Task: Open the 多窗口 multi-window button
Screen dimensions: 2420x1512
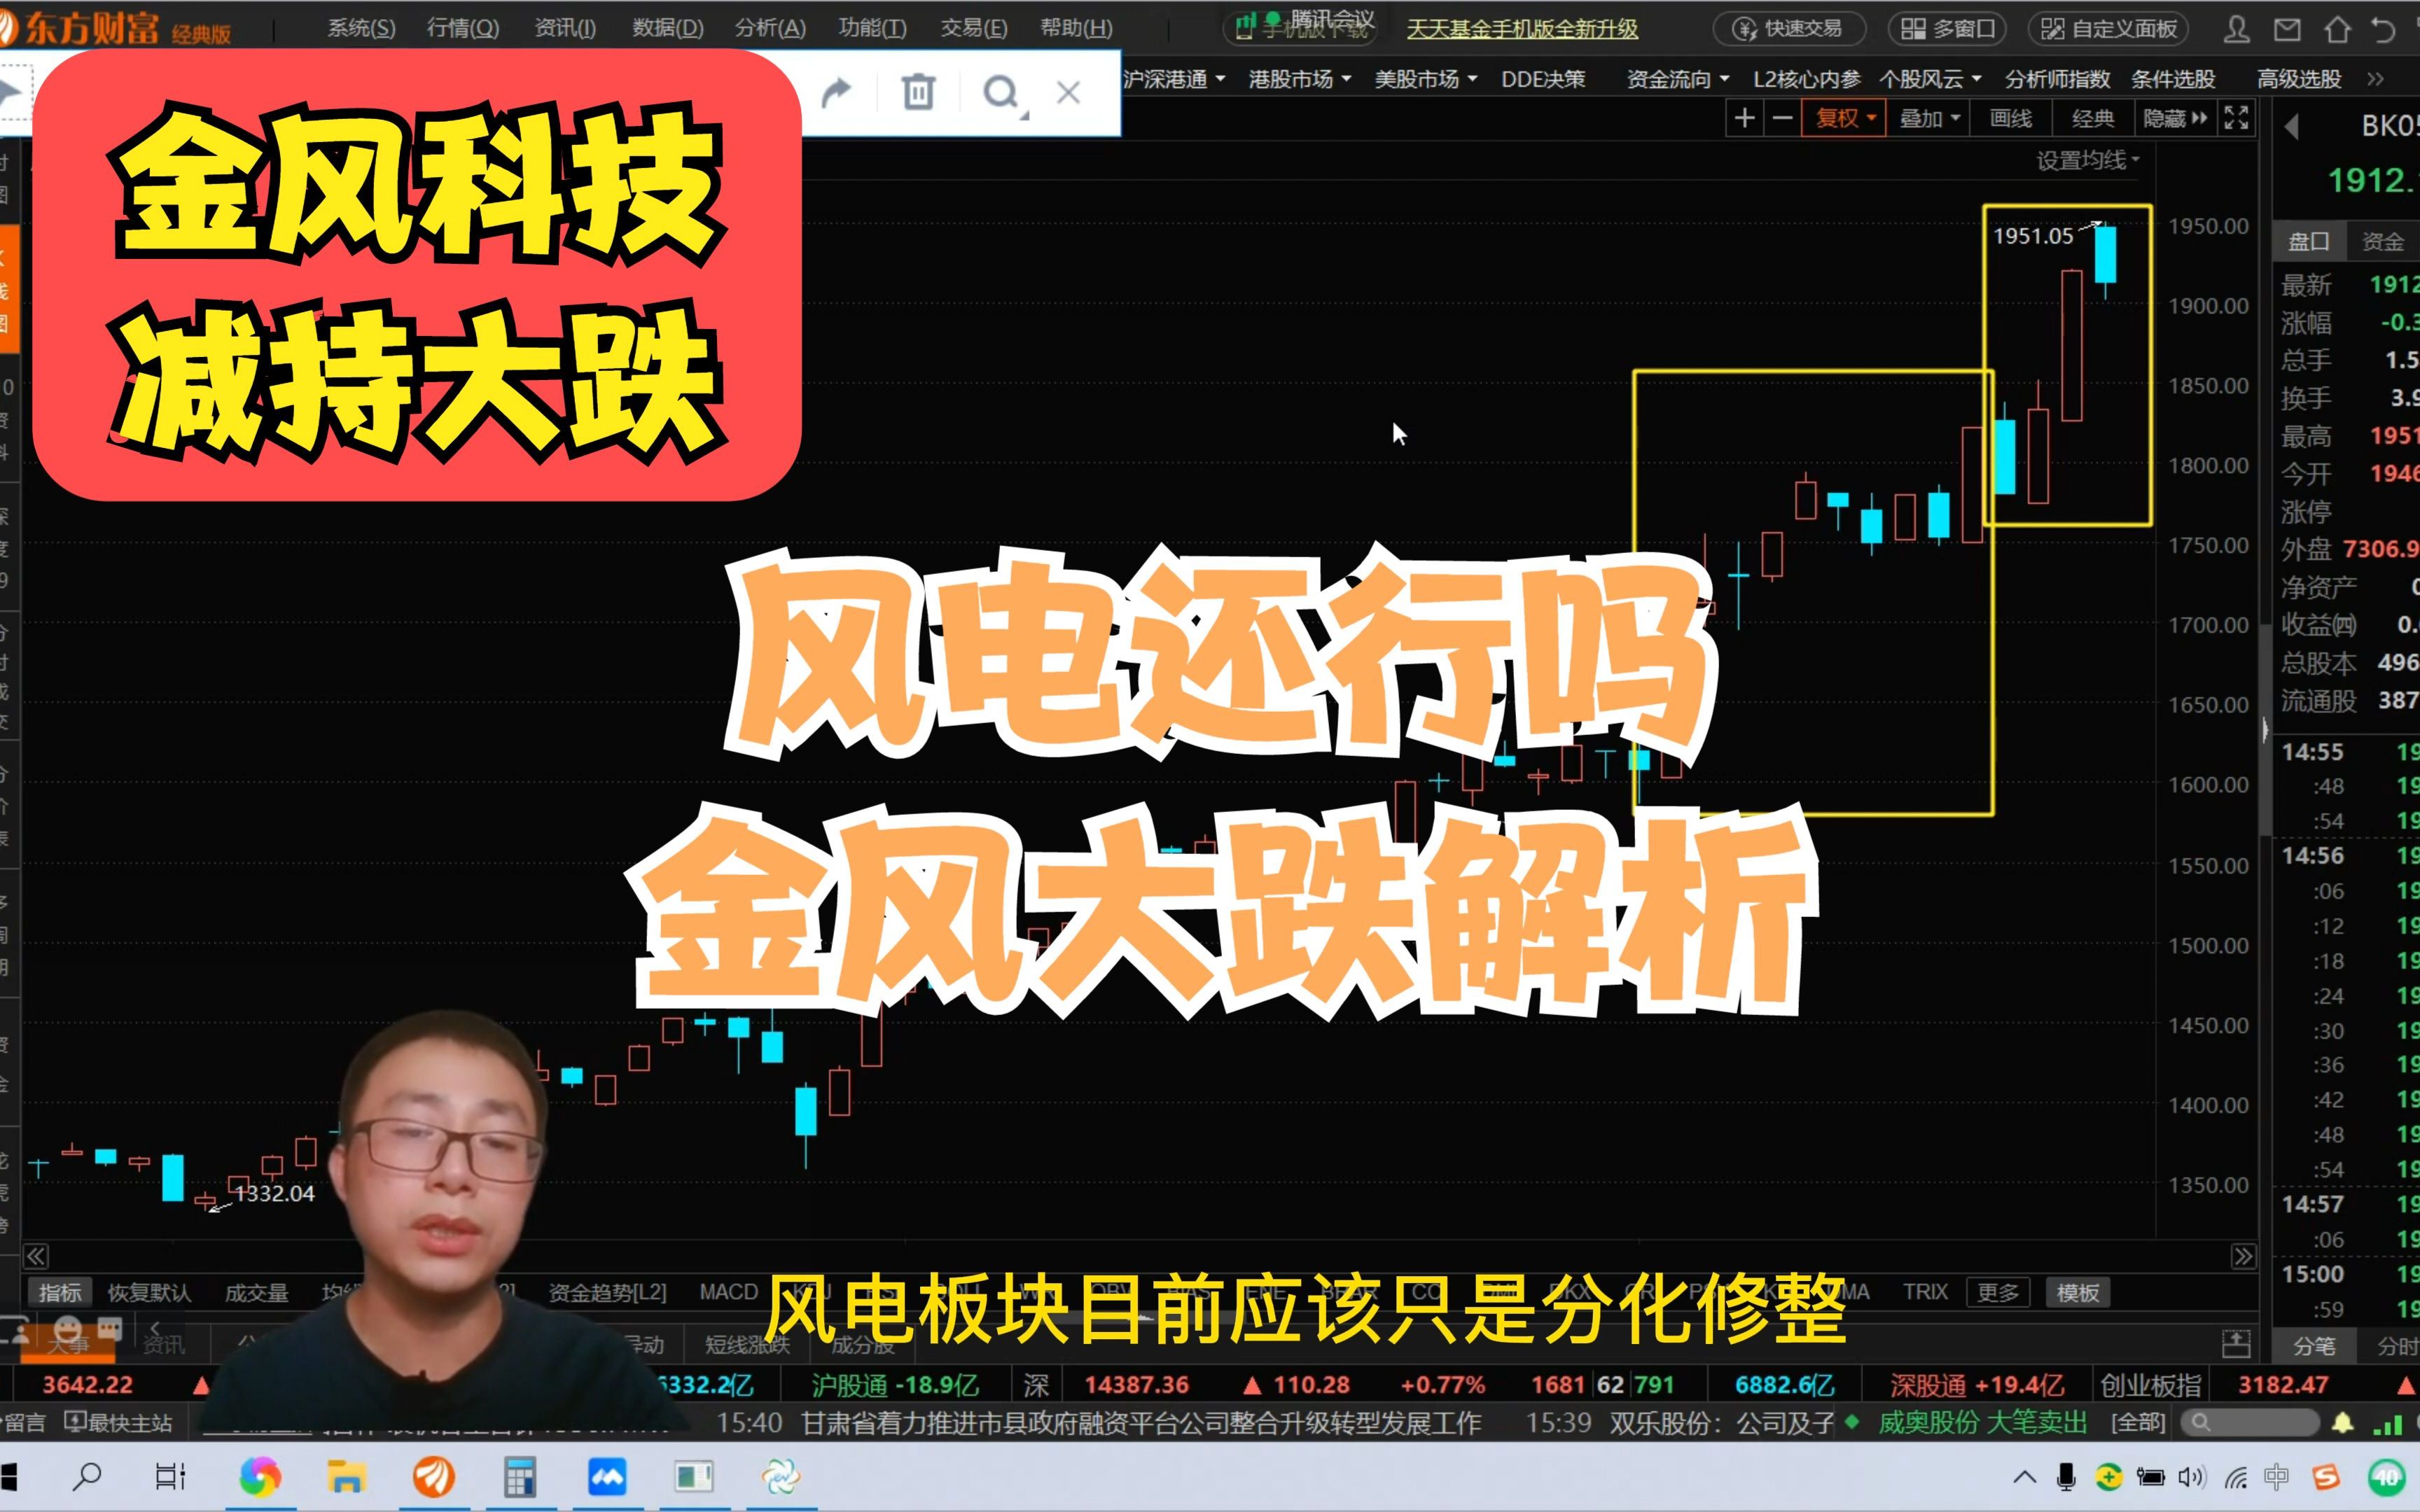Action: [x=1948, y=29]
